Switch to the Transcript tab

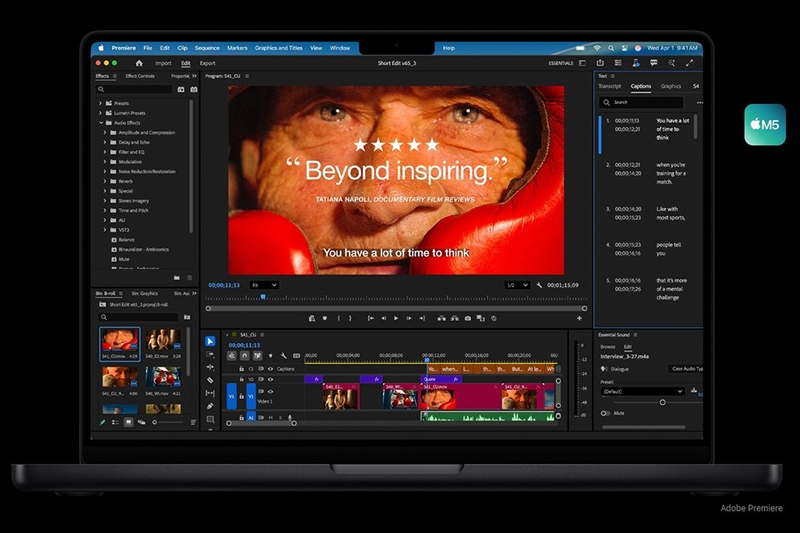pyautogui.click(x=610, y=86)
